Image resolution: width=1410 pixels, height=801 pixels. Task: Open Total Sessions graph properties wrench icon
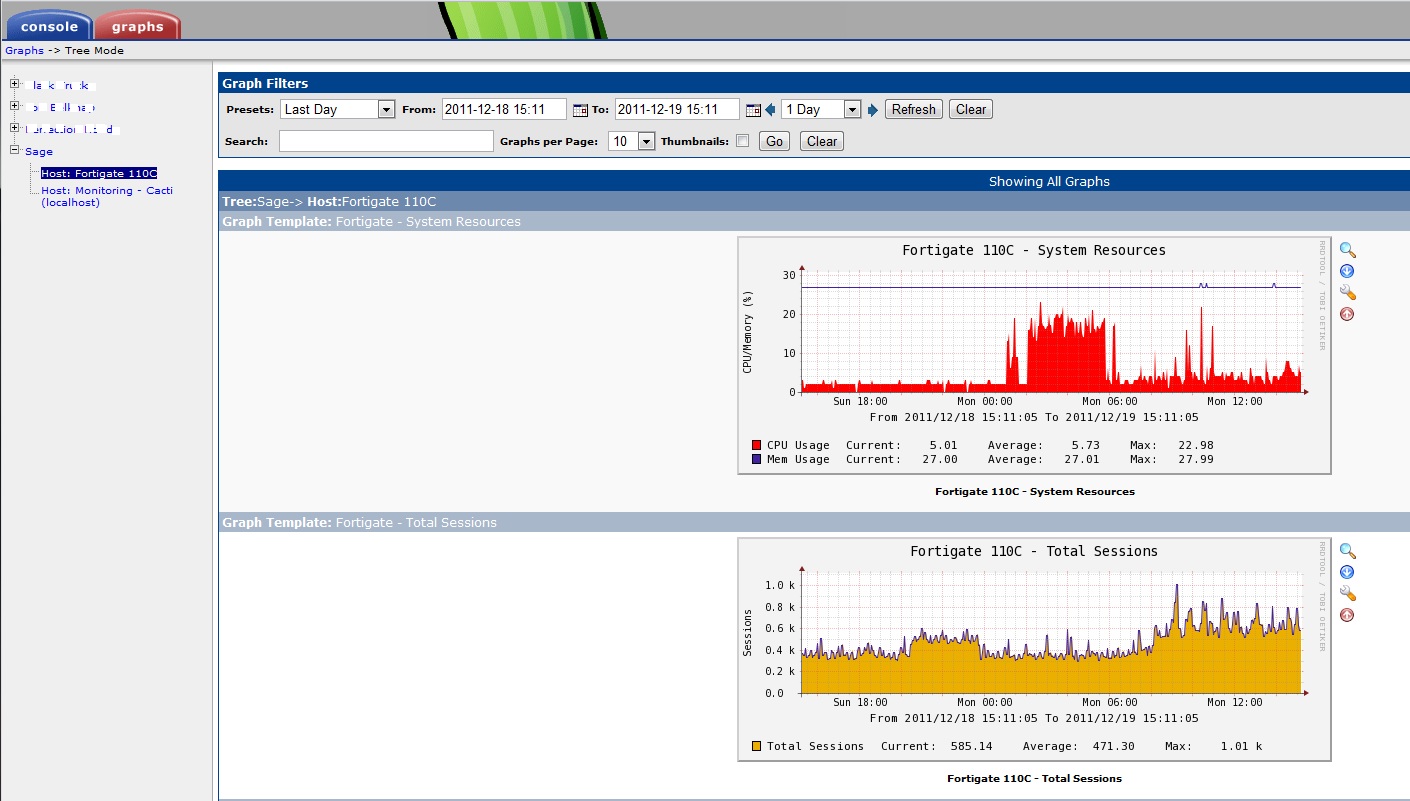coord(1347,593)
